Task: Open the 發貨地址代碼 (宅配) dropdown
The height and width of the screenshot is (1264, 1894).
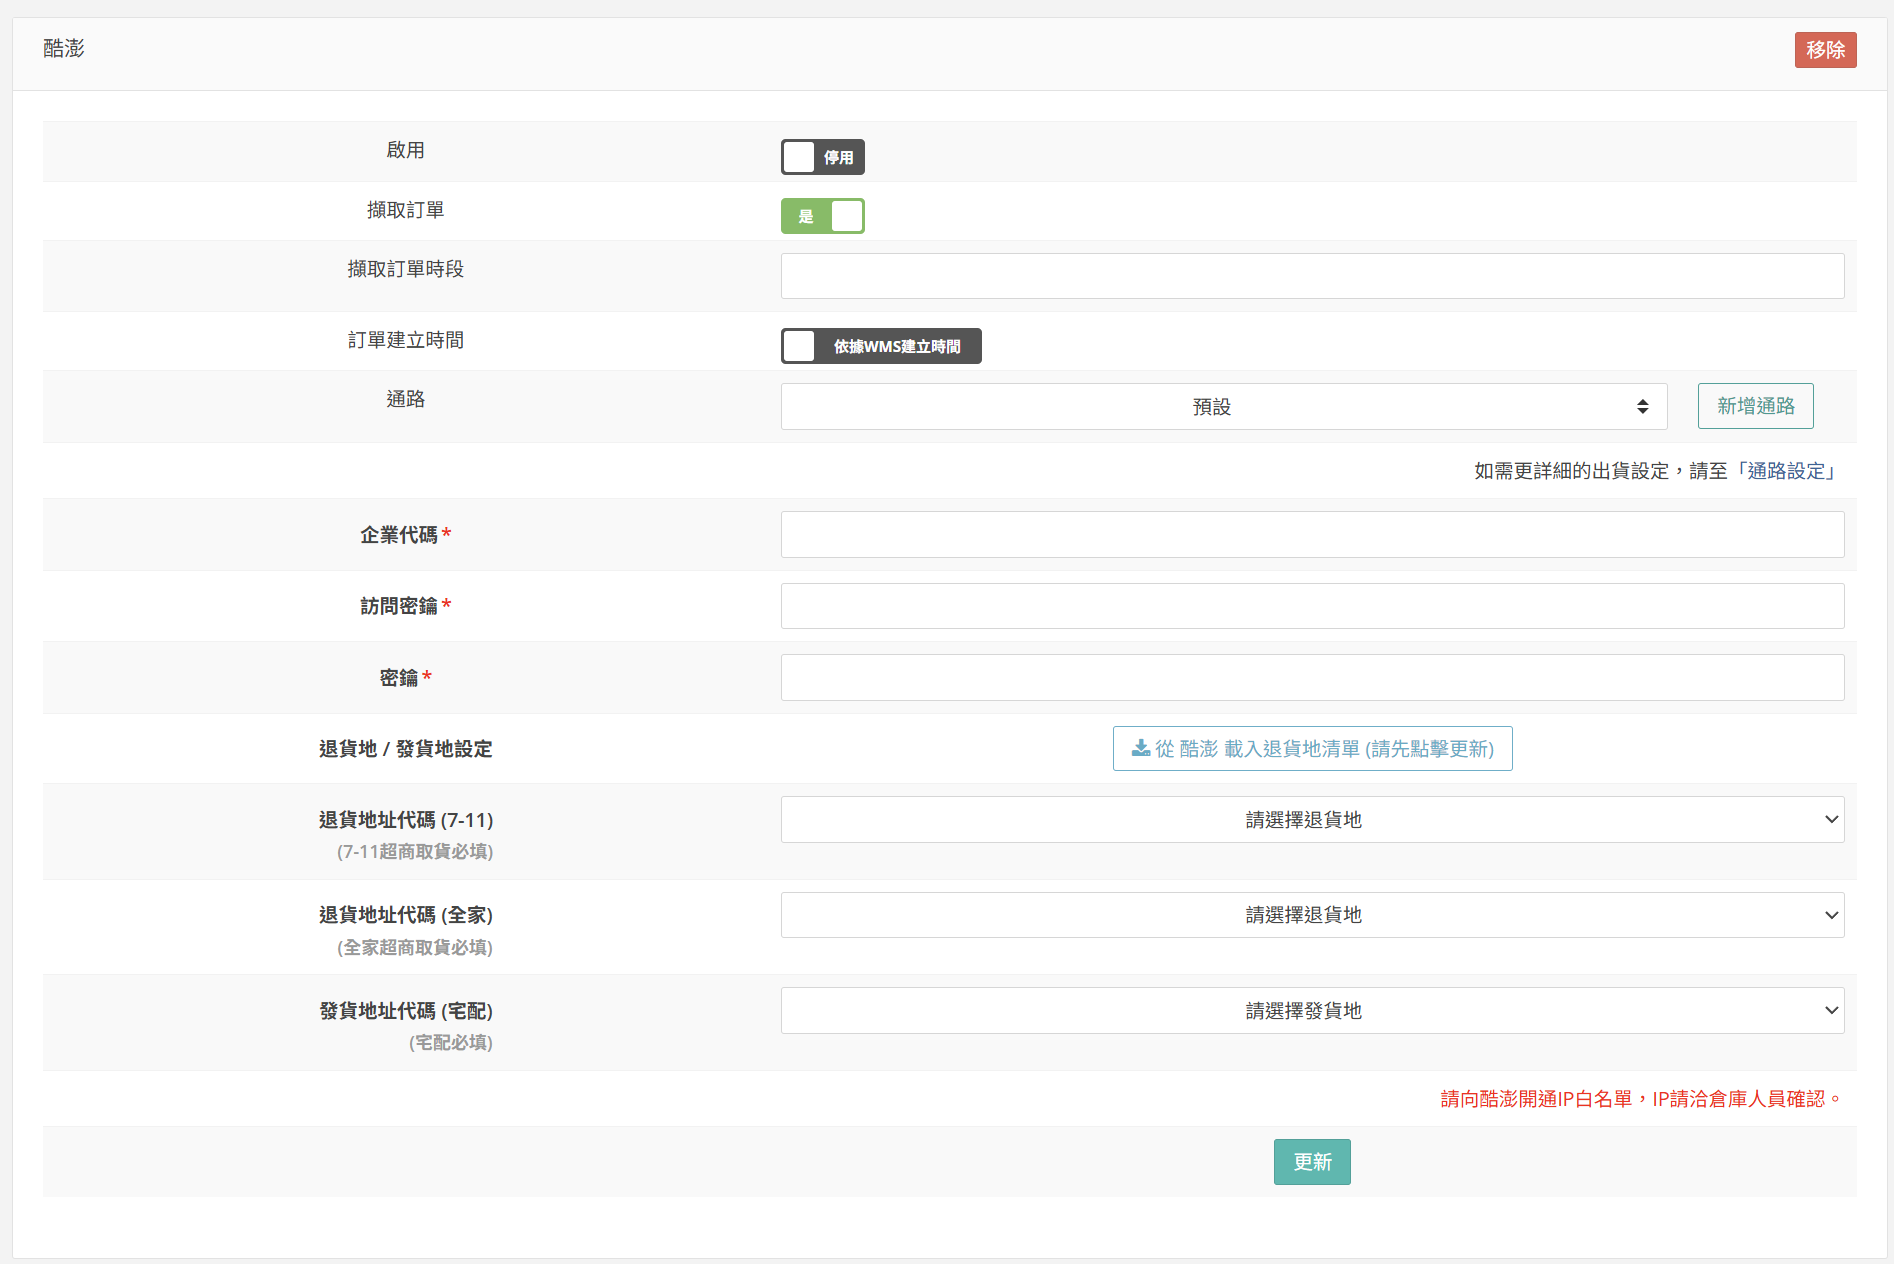Action: tap(1311, 1011)
